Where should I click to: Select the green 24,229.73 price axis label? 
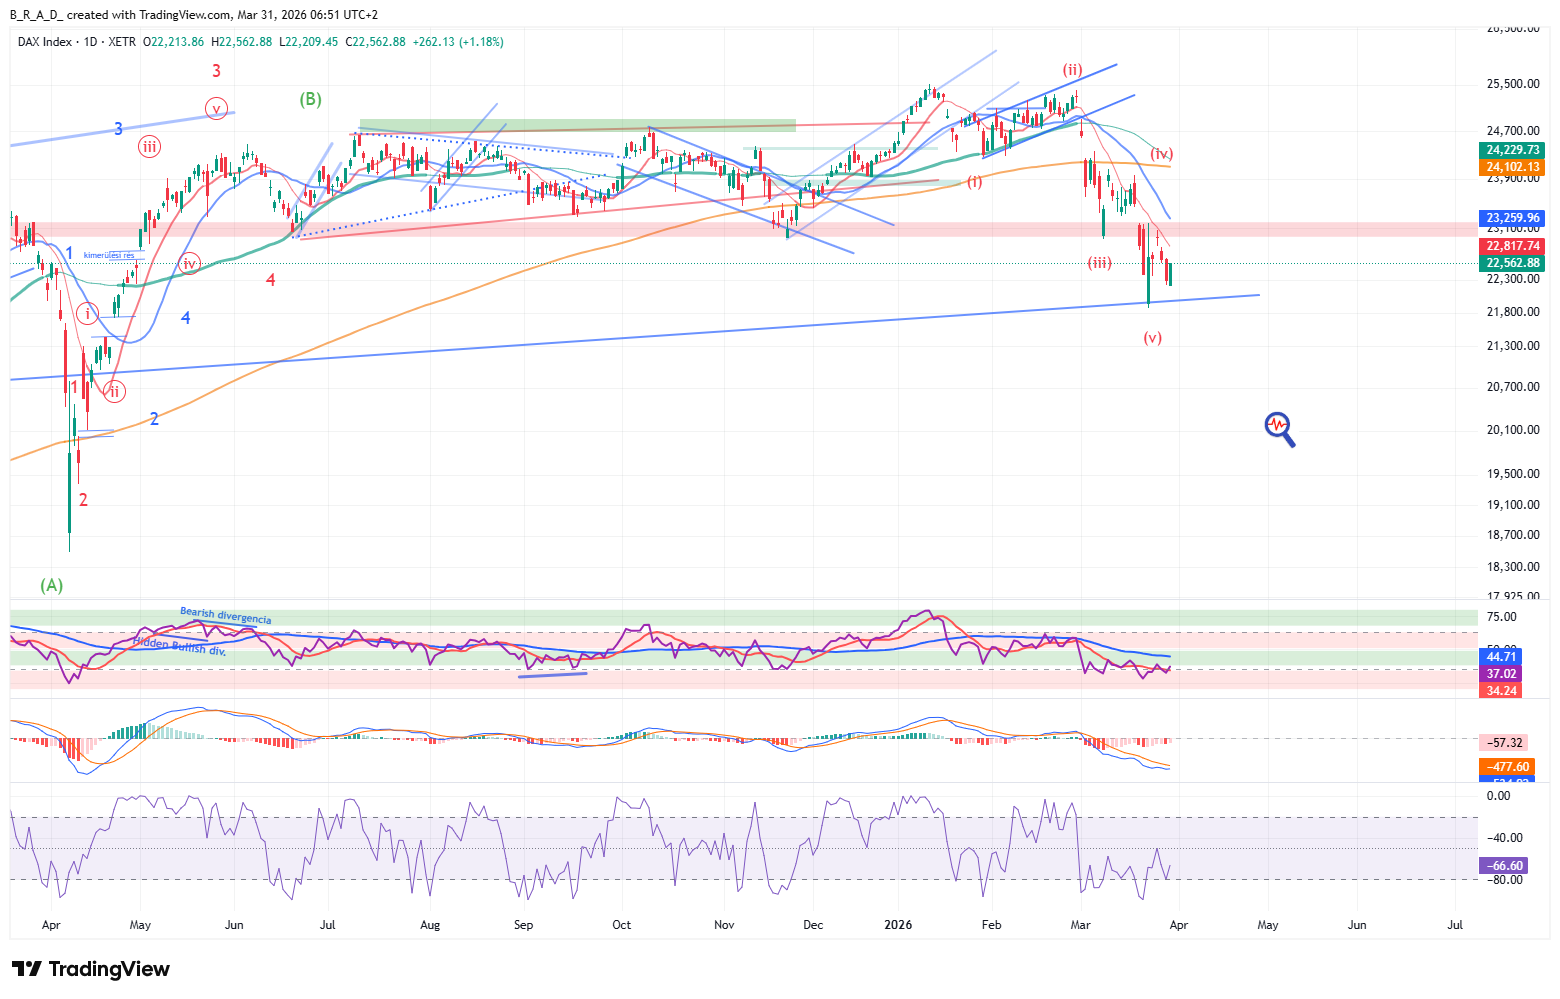(x=1512, y=150)
